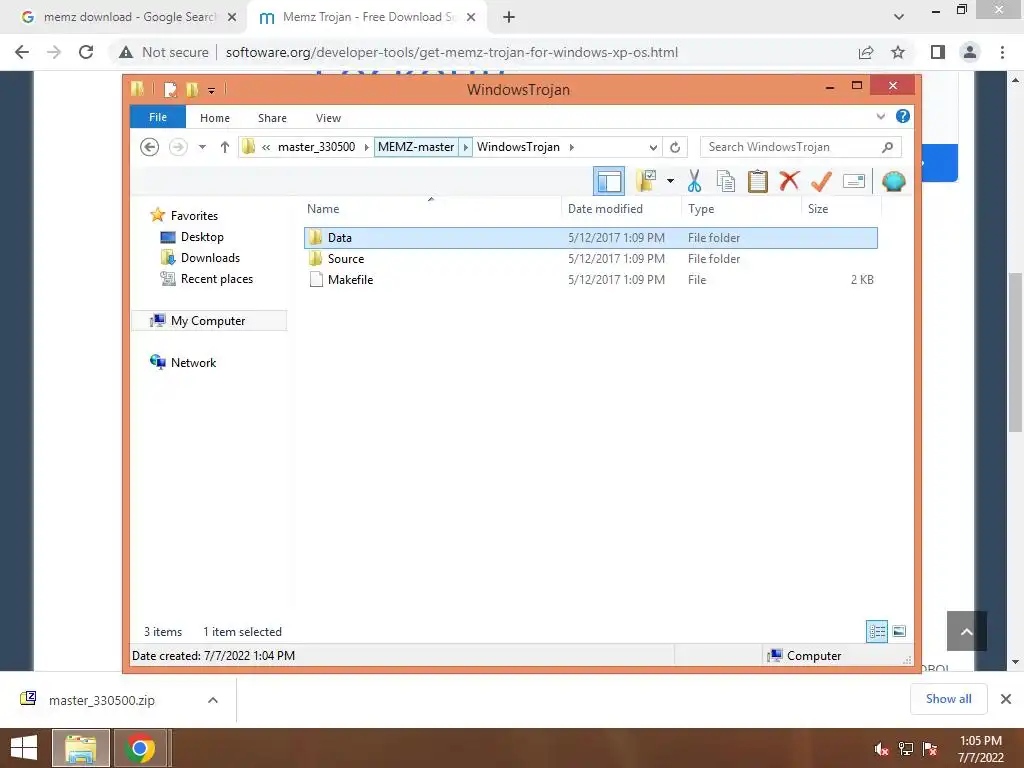
Task: Switch to the memz download Google Search tab
Action: click(128, 17)
